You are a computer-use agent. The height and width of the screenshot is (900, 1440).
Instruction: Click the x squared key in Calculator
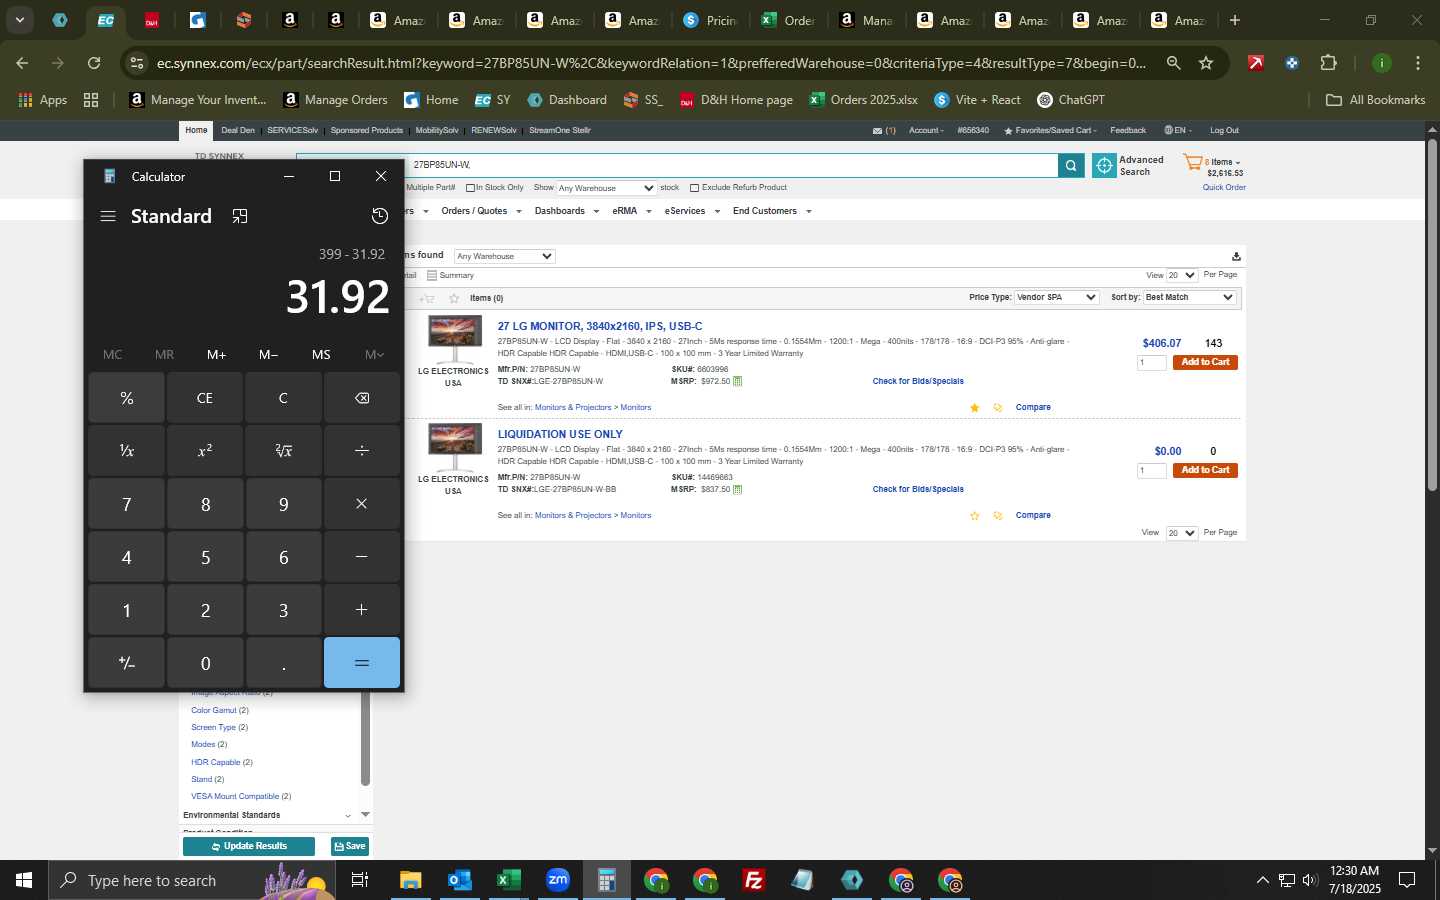click(205, 451)
